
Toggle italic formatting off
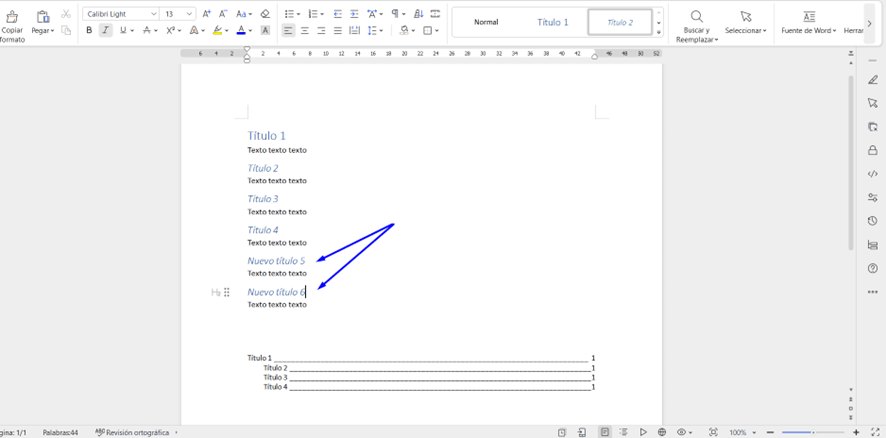(x=105, y=31)
